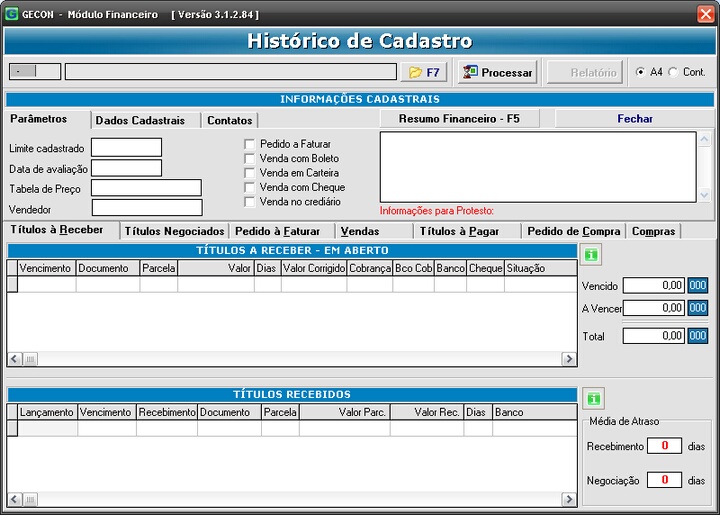Select the first row marker in the Títulos a Receber grid
This screenshot has height=515, width=720.
(12, 284)
